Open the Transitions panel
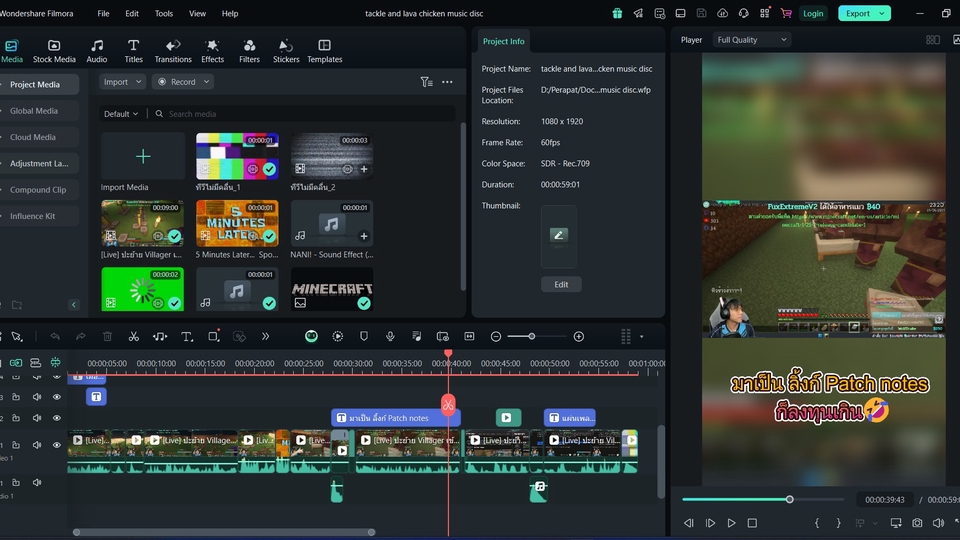The image size is (960, 540). (x=172, y=51)
